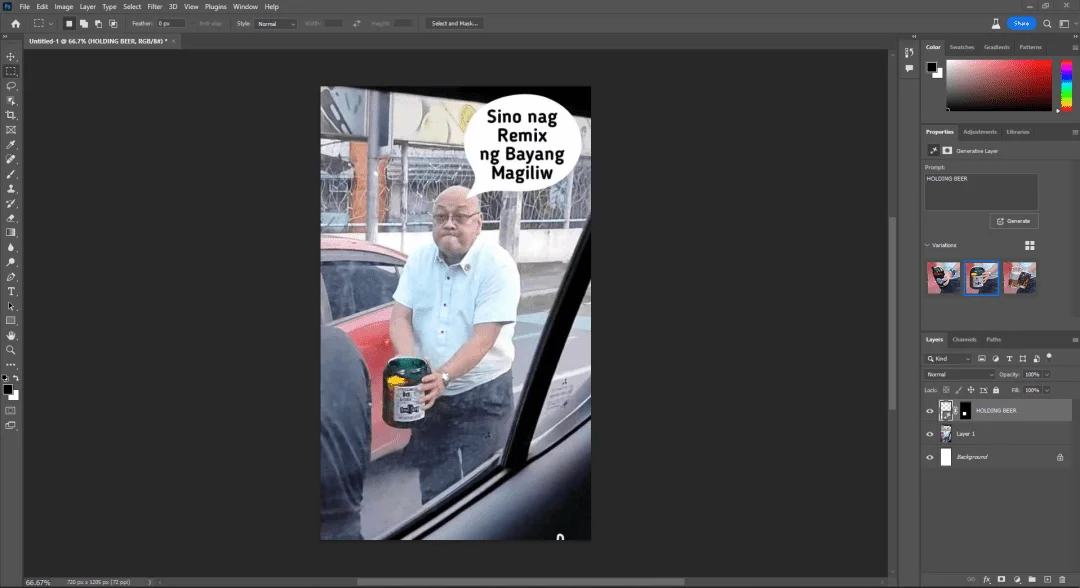
Task: Select the Clone Stamp tool
Action: [11, 189]
